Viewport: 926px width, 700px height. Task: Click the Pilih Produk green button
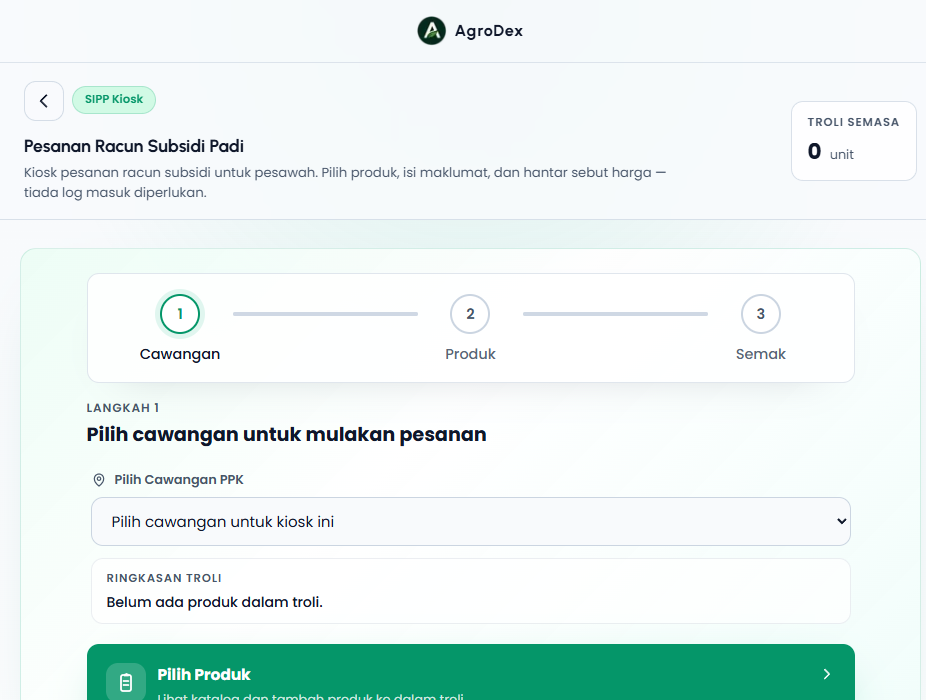(x=471, y=672)
